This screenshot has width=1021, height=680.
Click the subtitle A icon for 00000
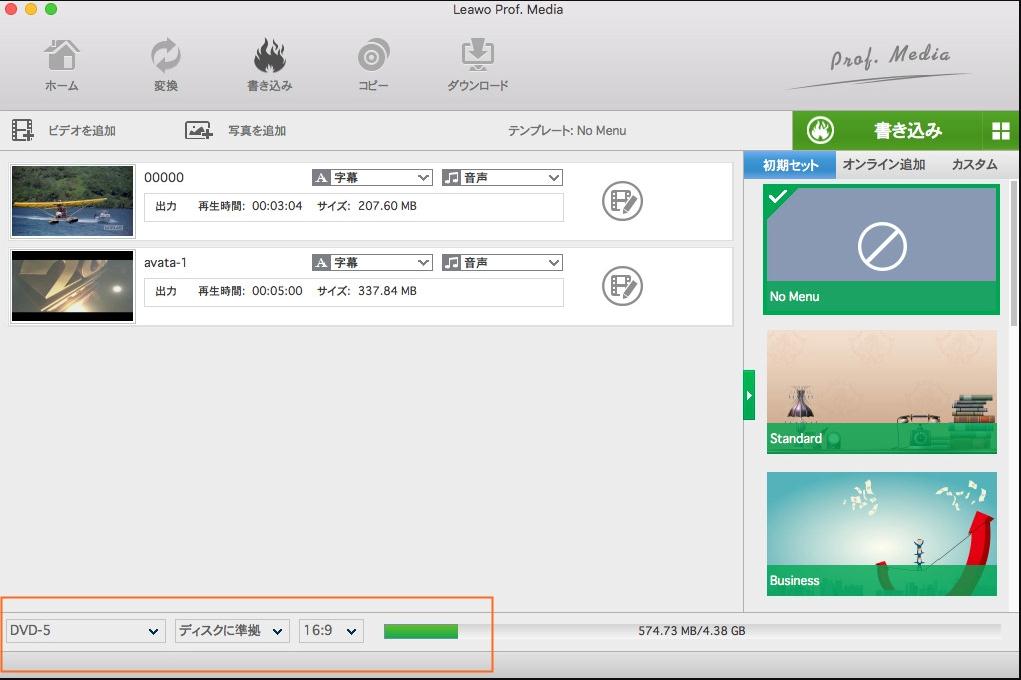tap(321, 178)
